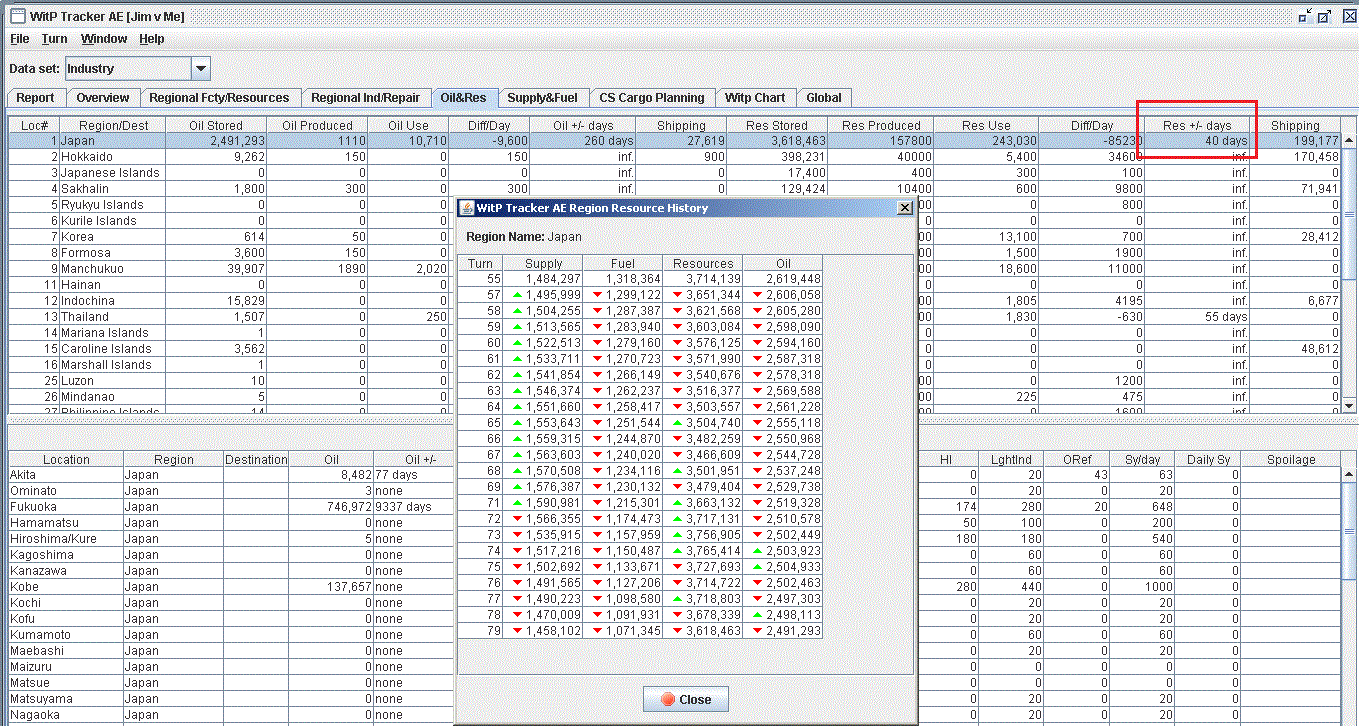Open the Help menu
1359x726 pixels.
click(152, 39)
